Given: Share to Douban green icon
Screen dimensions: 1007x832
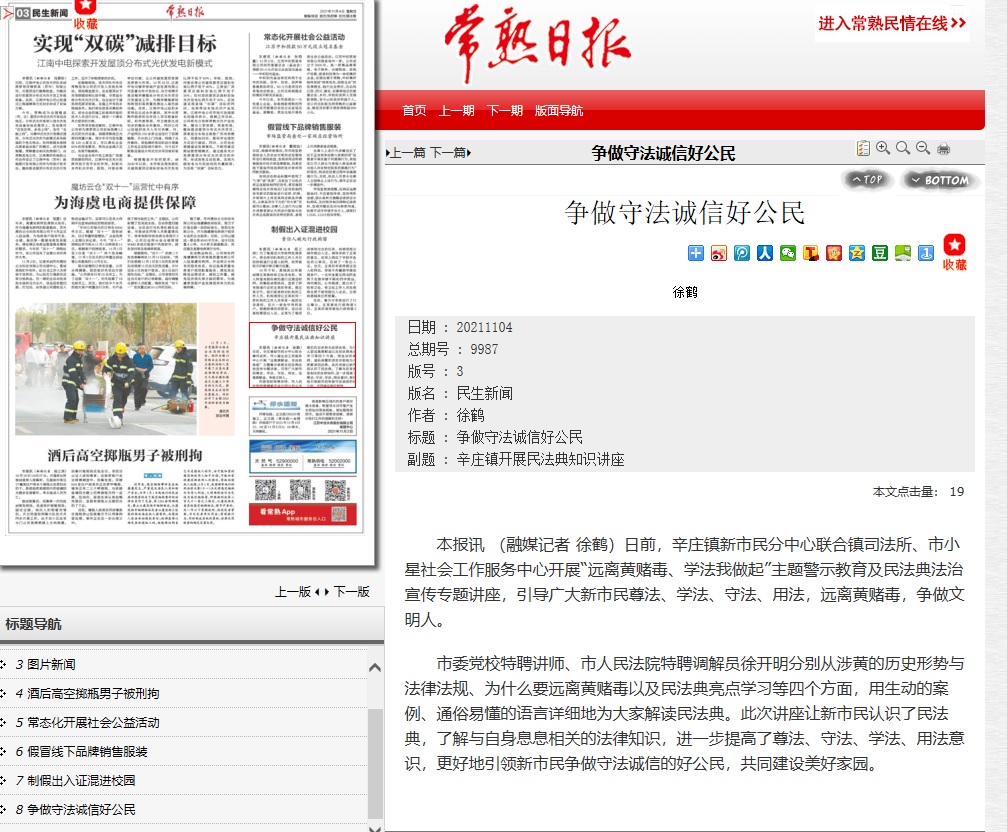Looking at the screenshot, I should point(880,253).
